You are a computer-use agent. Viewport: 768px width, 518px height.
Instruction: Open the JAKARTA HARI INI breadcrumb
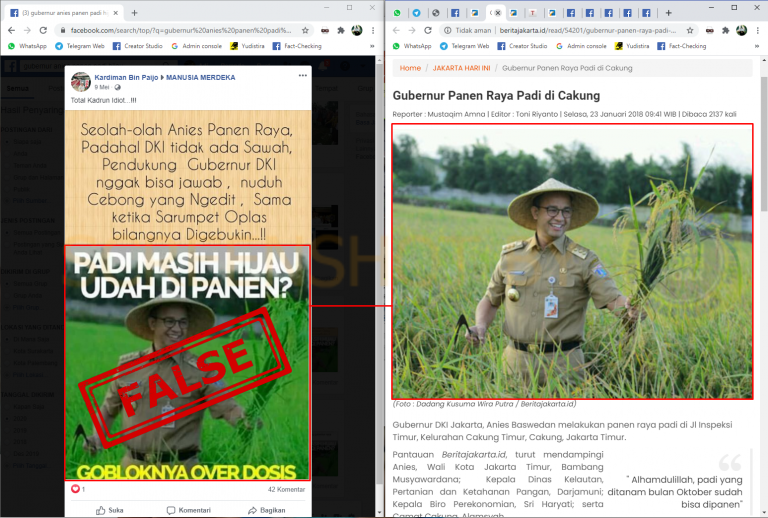[461, 68]
